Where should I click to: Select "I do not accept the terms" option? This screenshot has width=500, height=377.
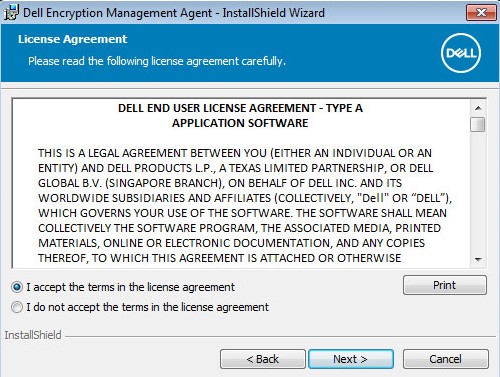pos(17,307)
